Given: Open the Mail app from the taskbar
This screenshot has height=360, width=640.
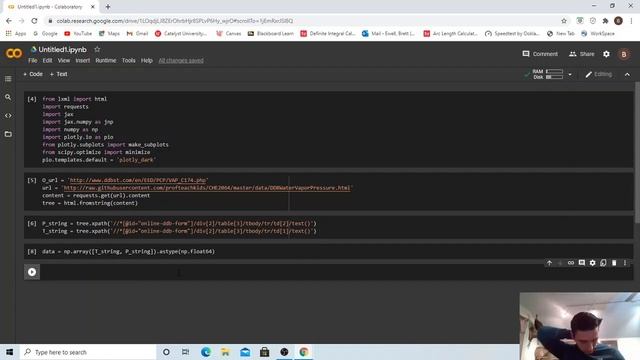Looking at the screenshot, I should click(245, 352).
